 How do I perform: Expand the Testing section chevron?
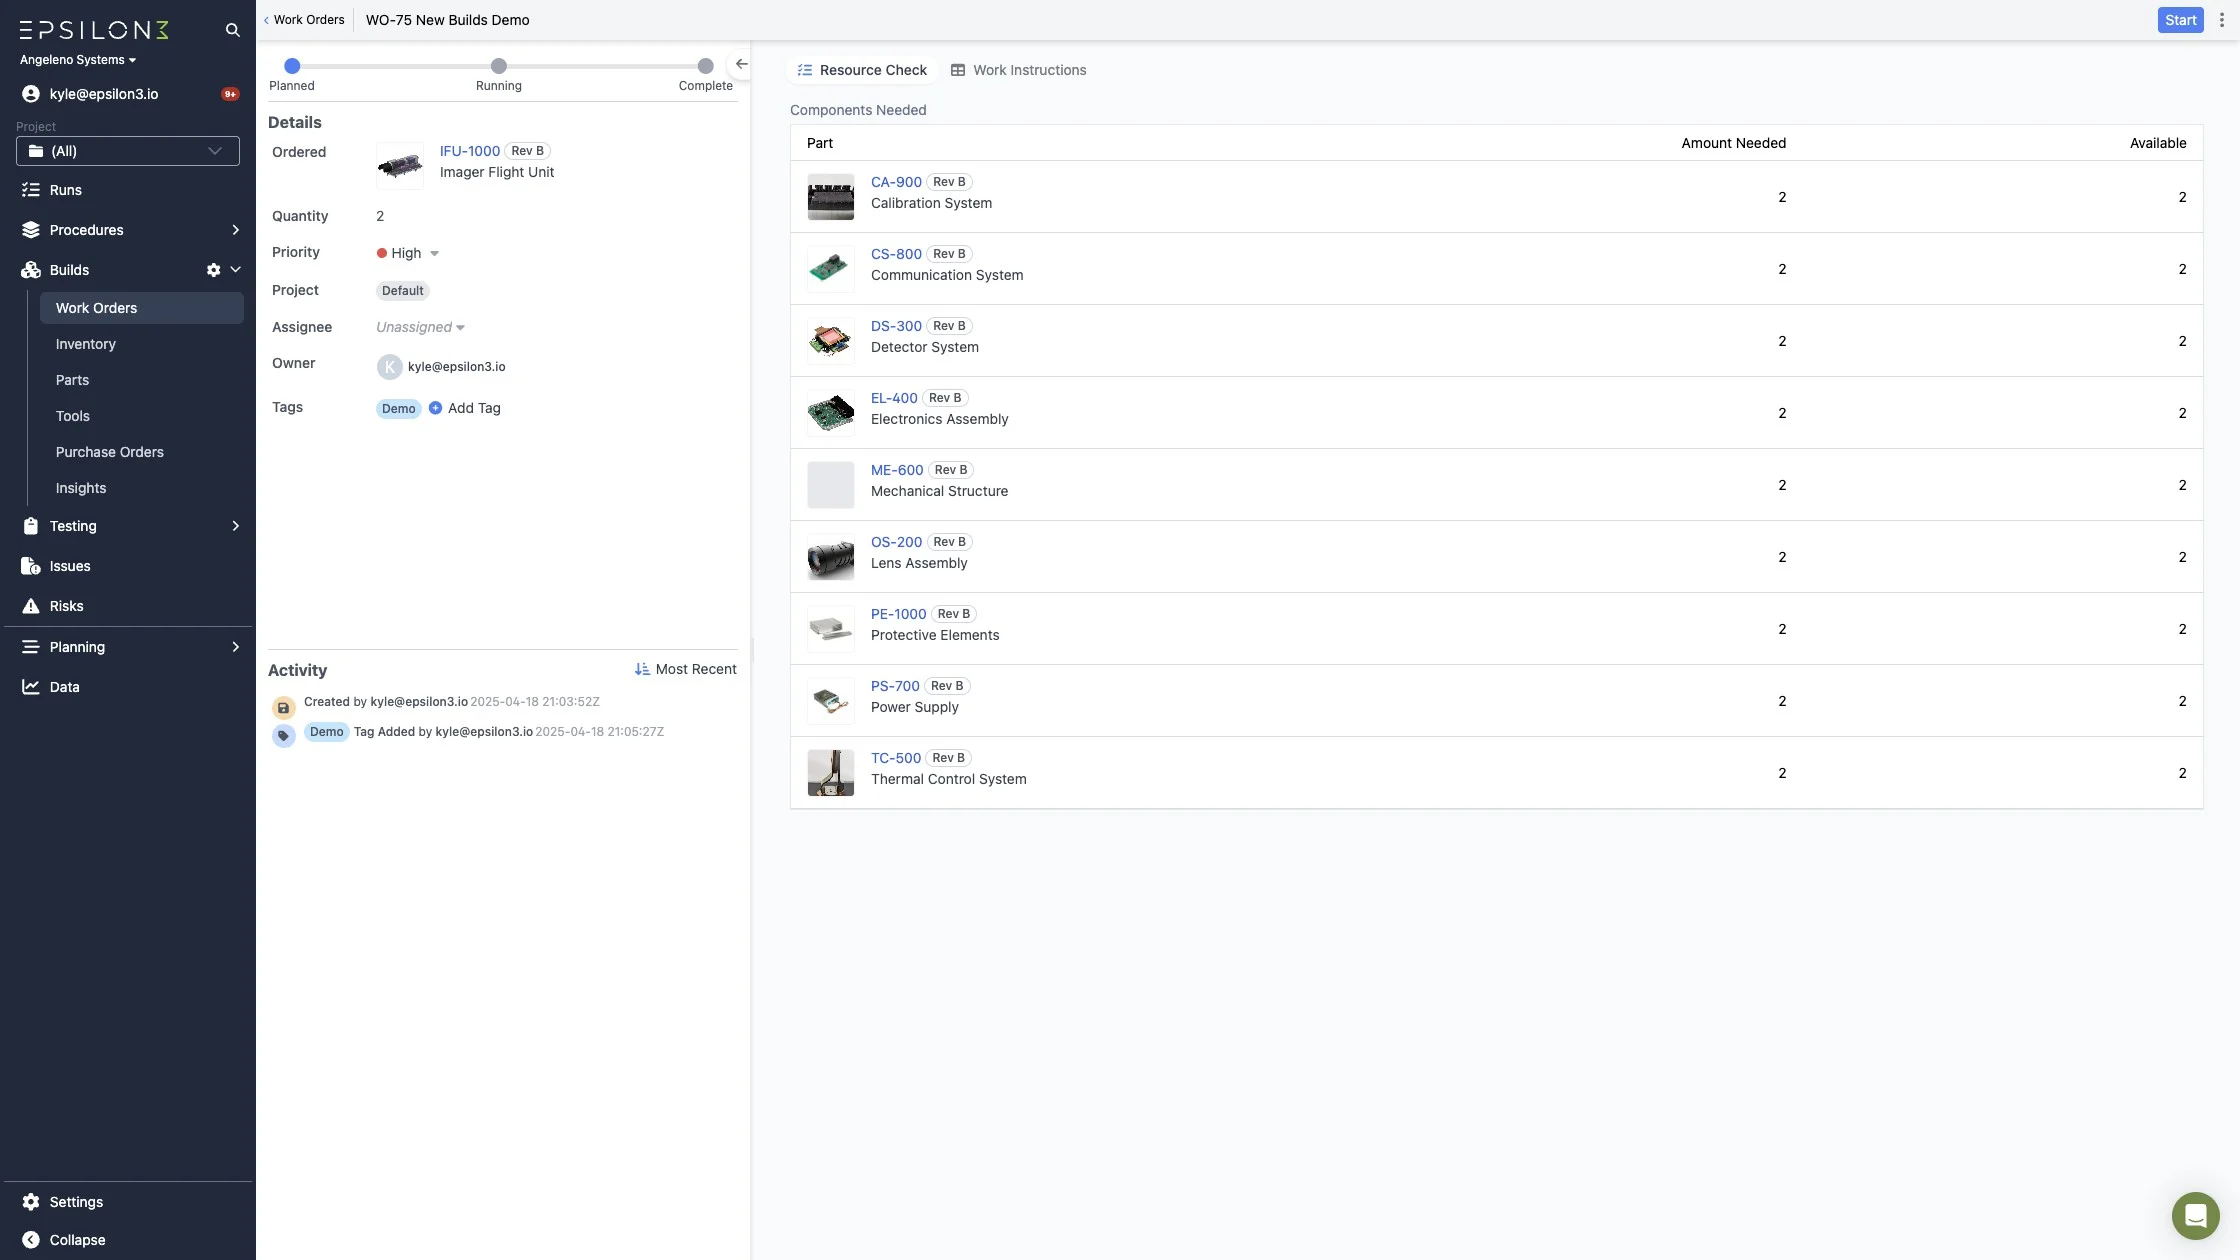236,526
